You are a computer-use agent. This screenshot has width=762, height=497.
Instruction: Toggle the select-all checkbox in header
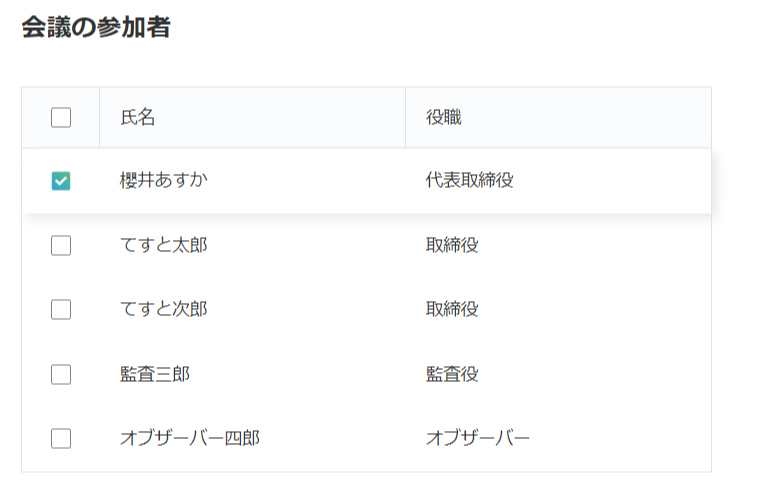[61, 118]
